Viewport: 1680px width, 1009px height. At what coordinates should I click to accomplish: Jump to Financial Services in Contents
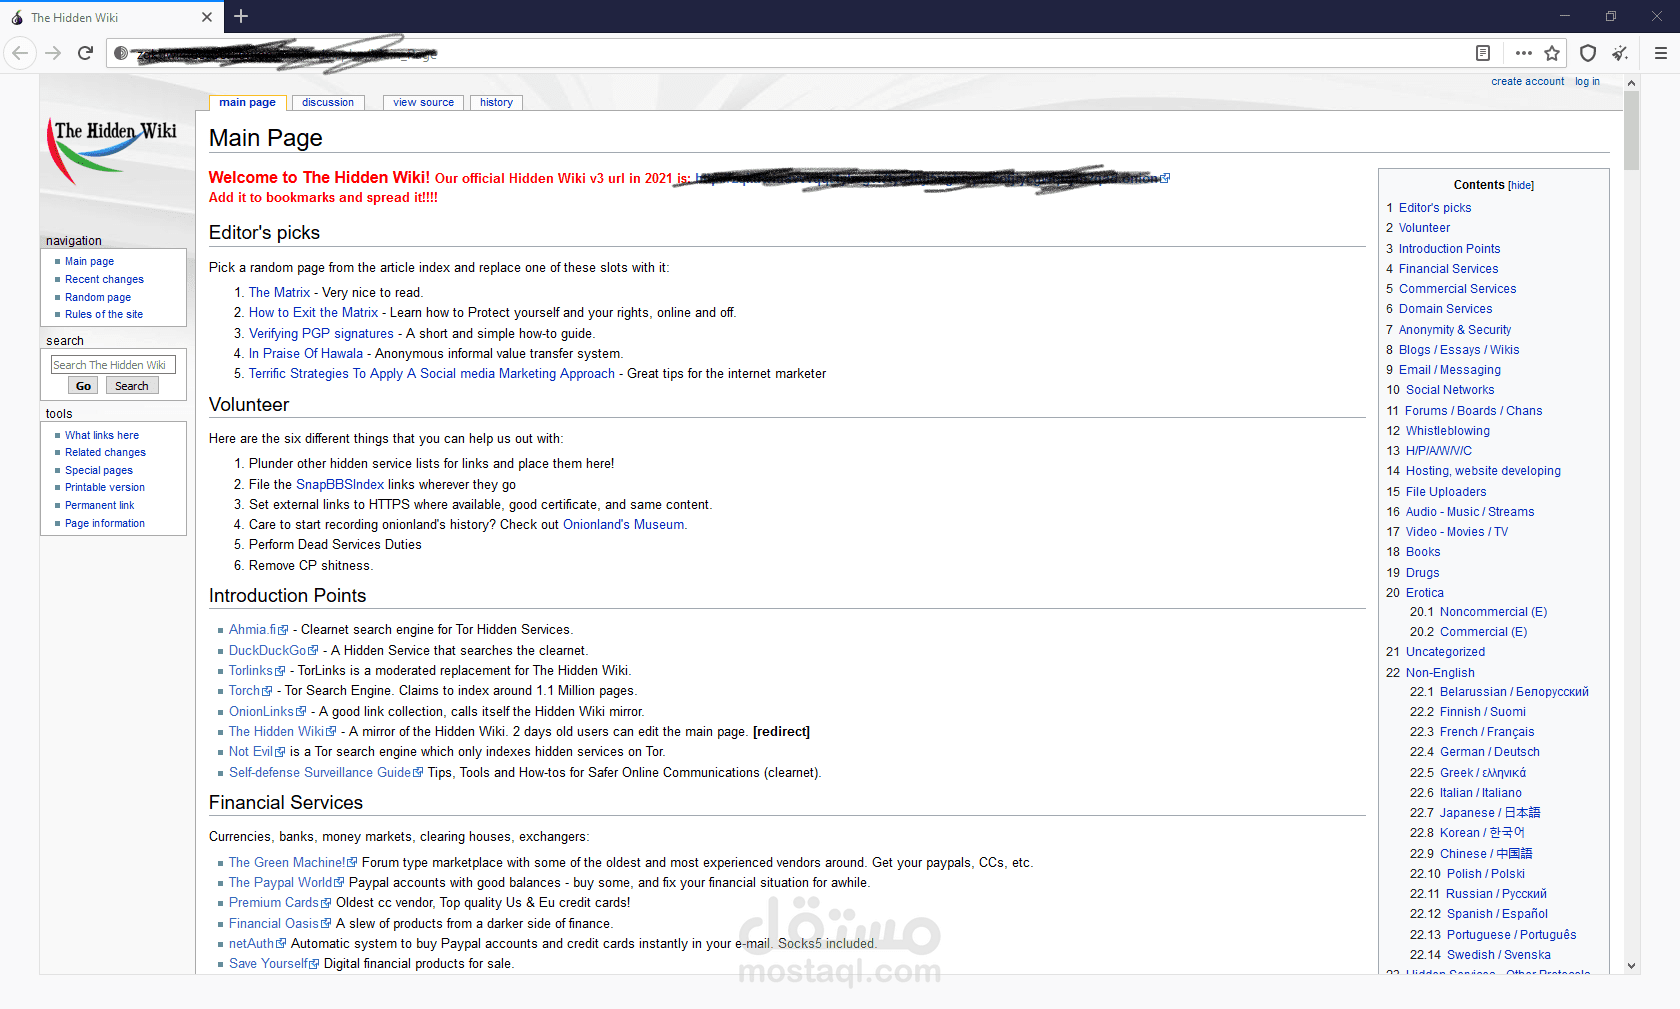[1448, 269]
